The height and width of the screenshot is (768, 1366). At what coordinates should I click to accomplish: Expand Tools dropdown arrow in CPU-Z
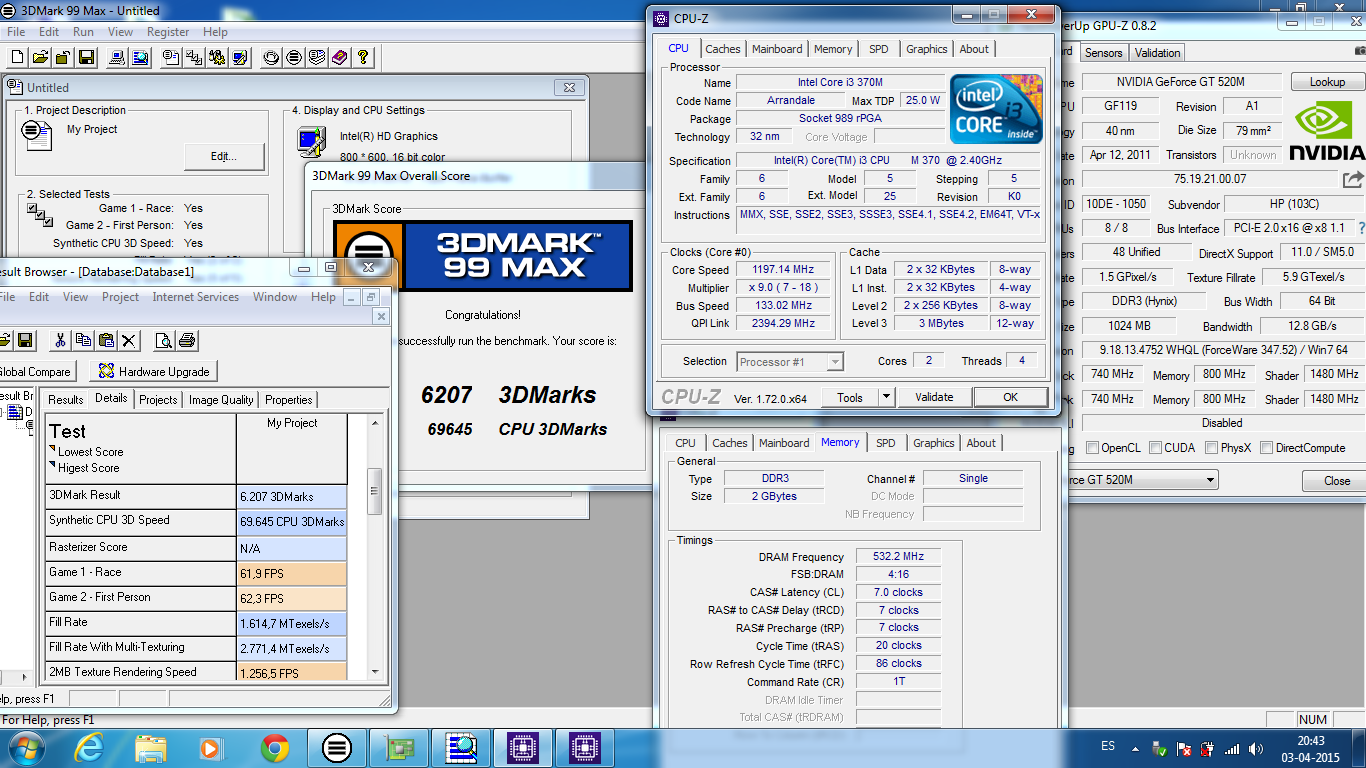pos(885,397)
